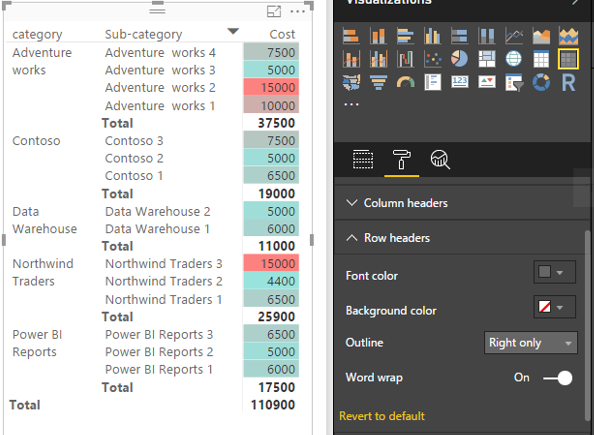Viewport: 594px width, 435px height.
Task: Open more custom visuals ellipsis under icons
Action: (352, 105)
